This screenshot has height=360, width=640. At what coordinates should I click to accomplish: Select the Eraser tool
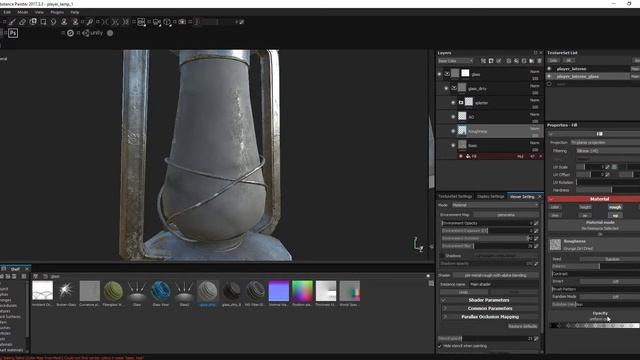[x=22, y=22]
